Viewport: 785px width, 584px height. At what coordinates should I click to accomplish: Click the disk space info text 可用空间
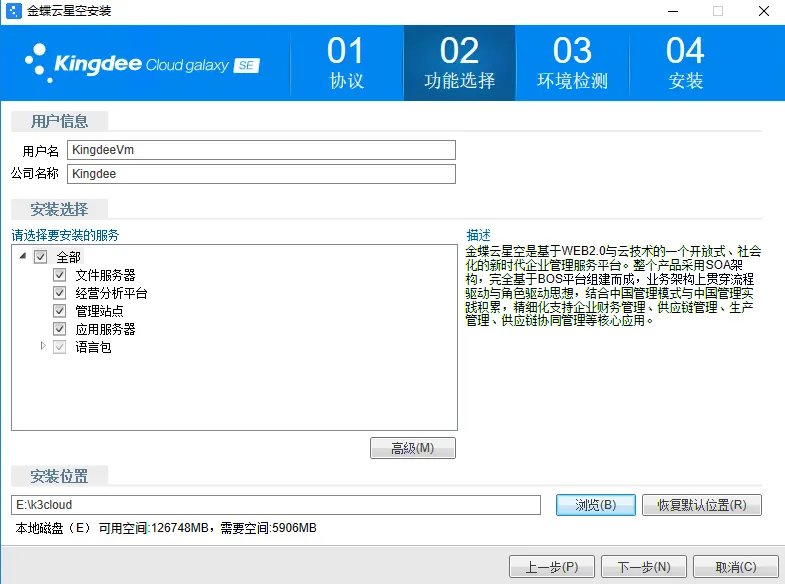click(x=166, y=528)
